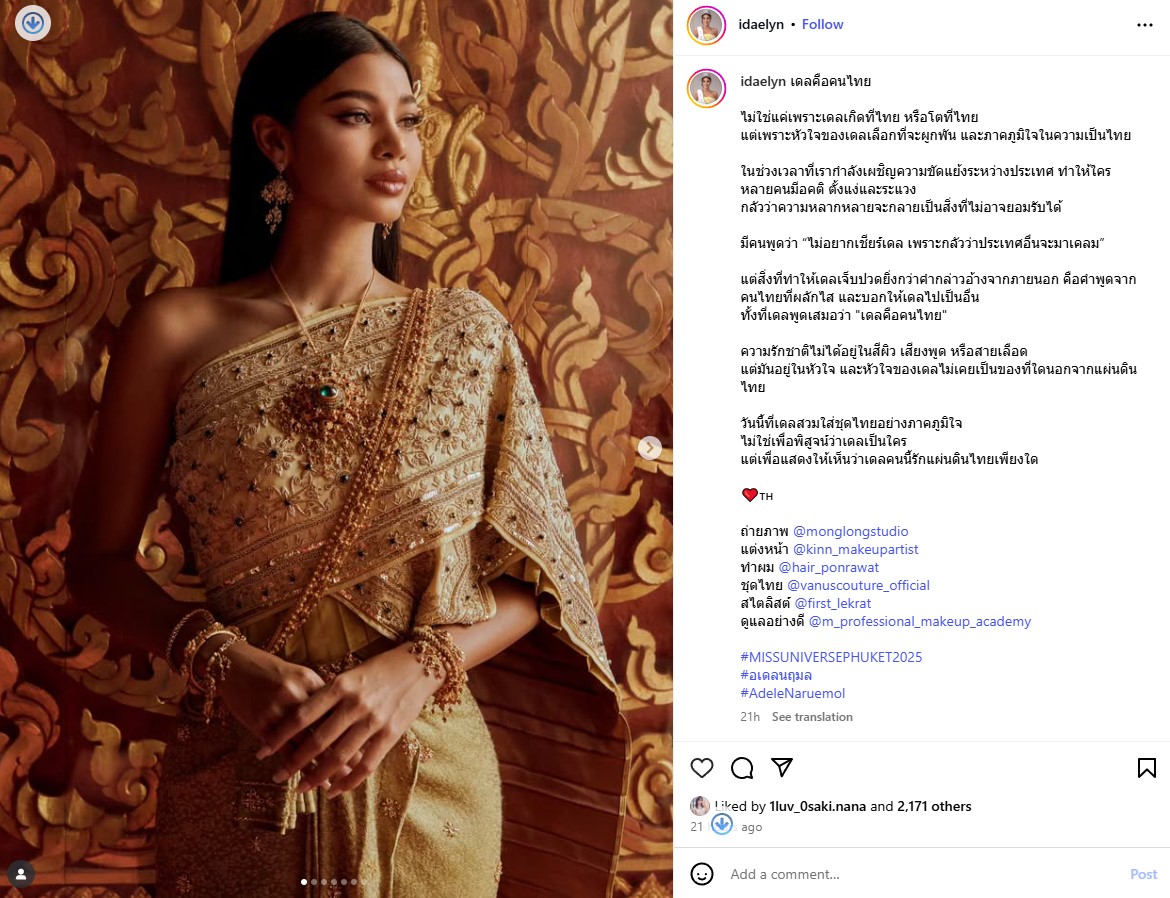Go to next photo with right arrow
The height and width of the screenshot is (898, 1170).
click(649, 448)
